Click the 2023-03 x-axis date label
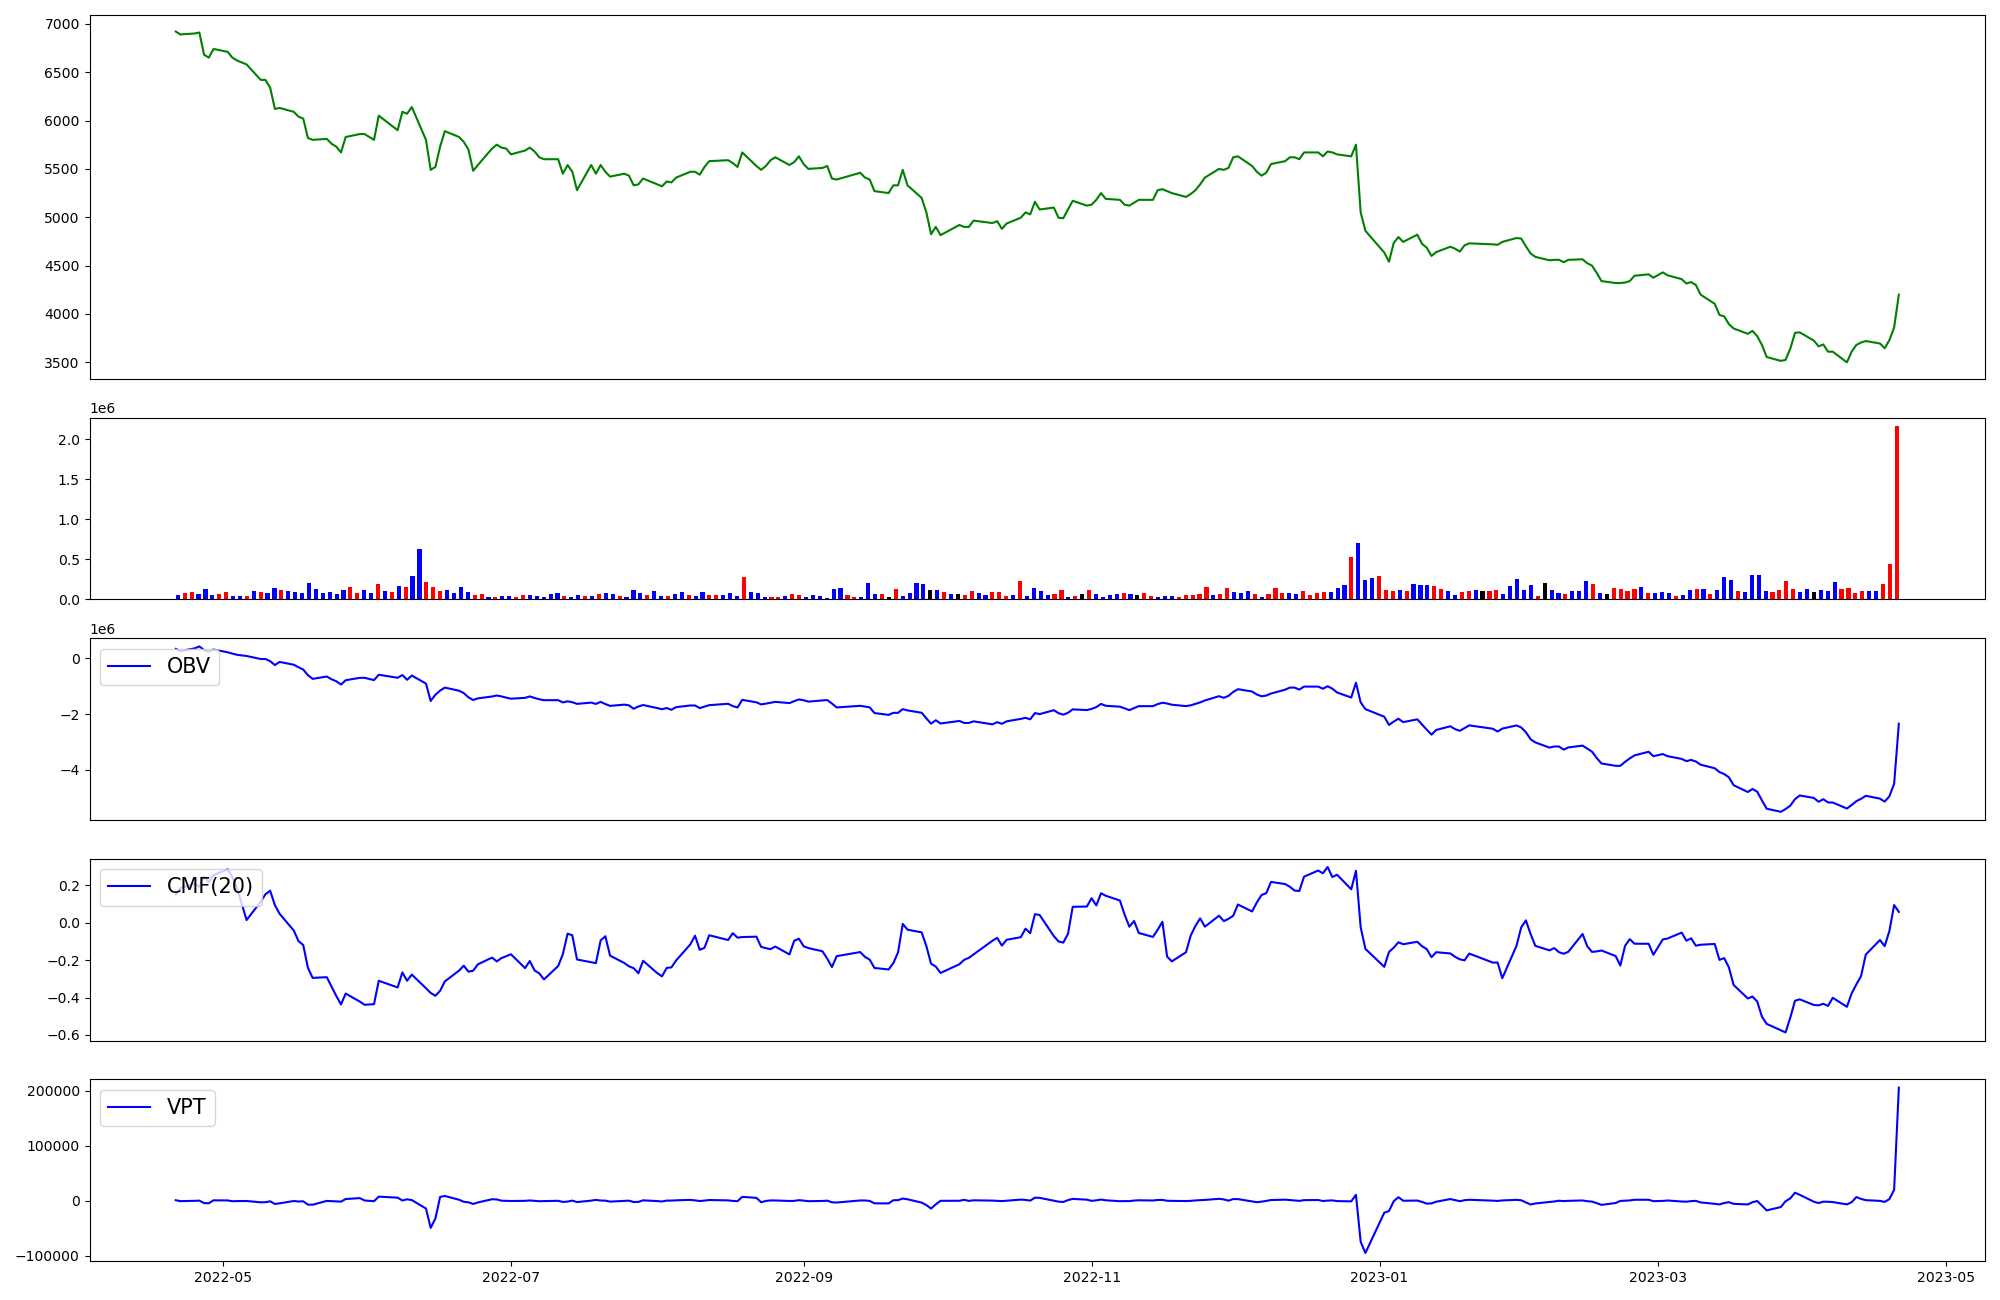Screen dimensions: 2000x1300 pyautogui.click(x=1659, y=1277)
